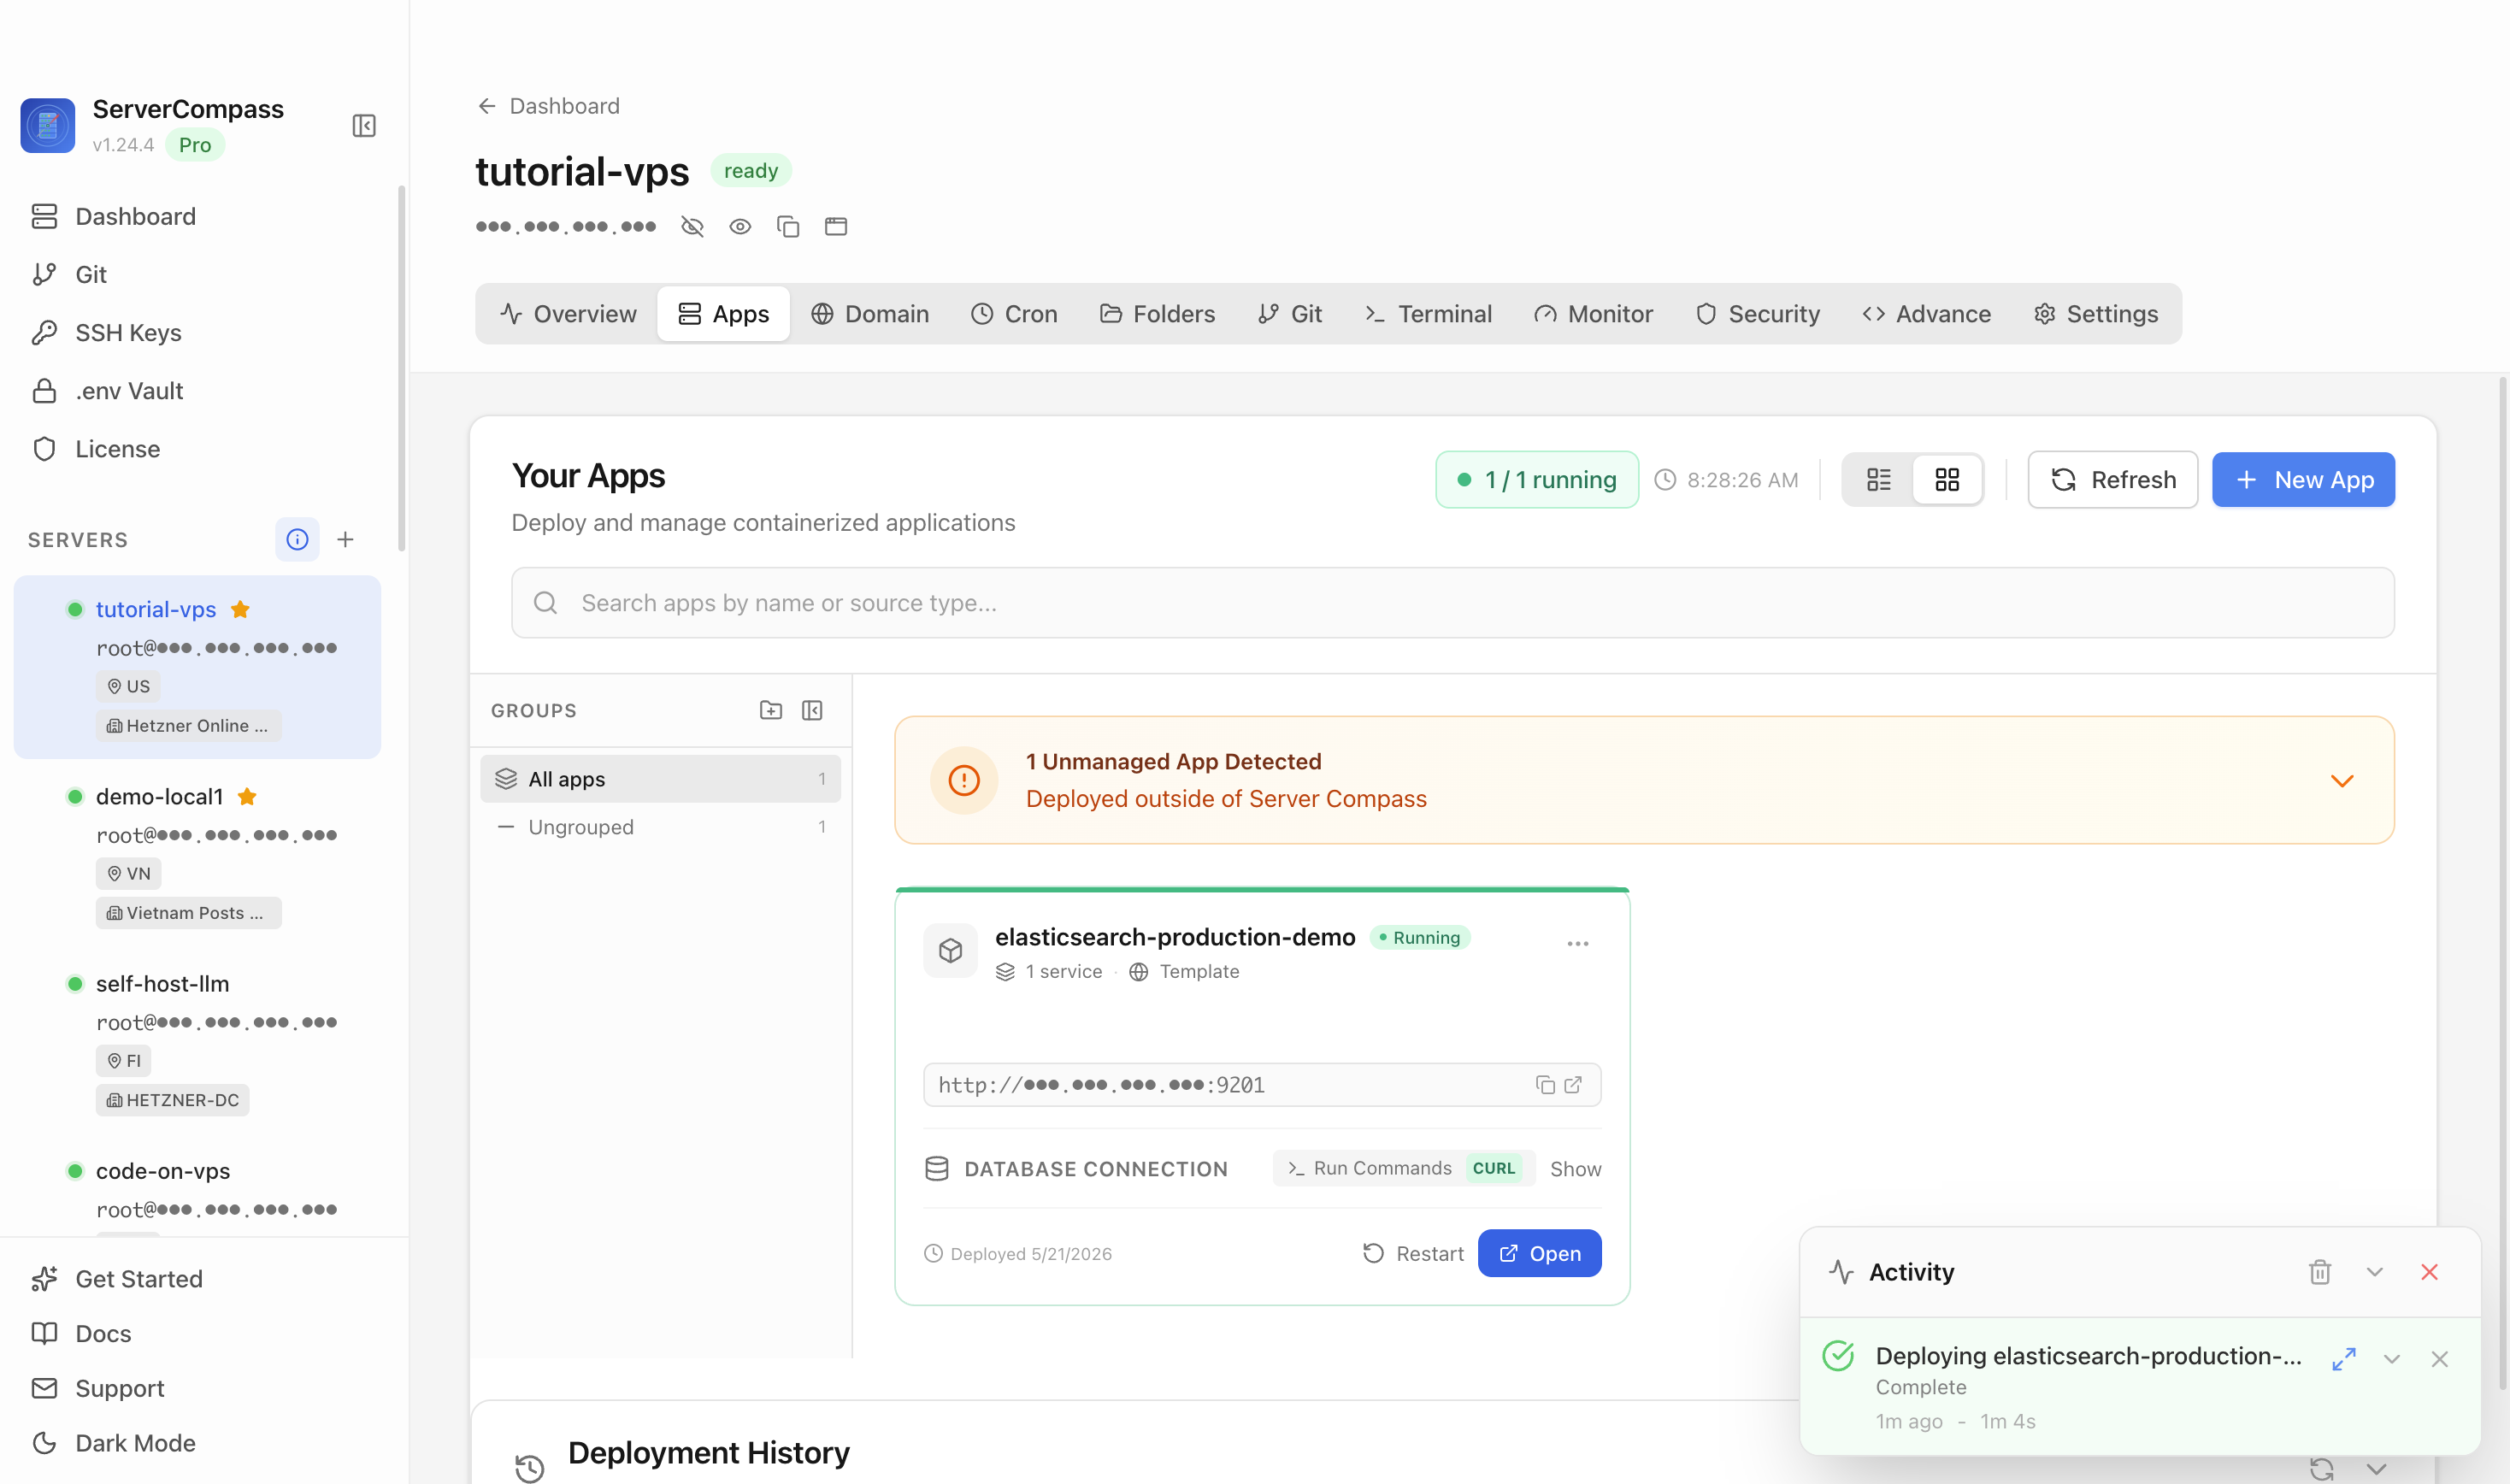This screenshot has height=1484, width=2510.
Task: Go back to Dashboard arrow link
Action: click(x=548, y=106)
